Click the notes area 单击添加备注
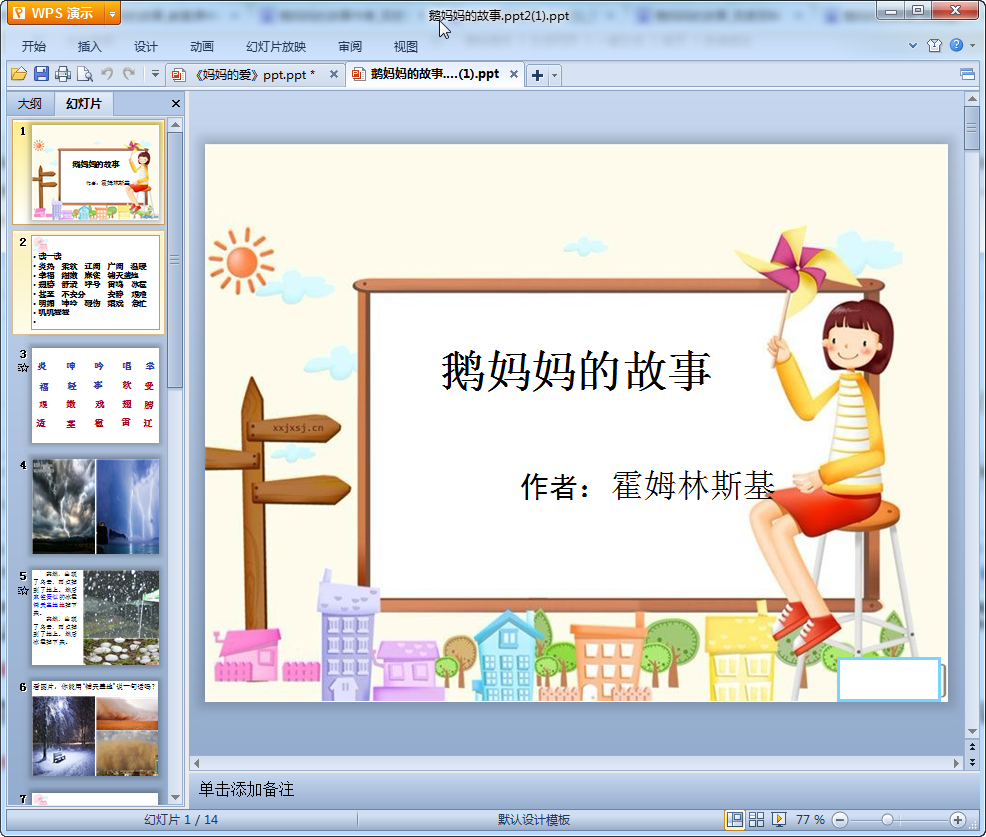The width and height of the screenshot is (986, 837). click(x=246, y=789)
